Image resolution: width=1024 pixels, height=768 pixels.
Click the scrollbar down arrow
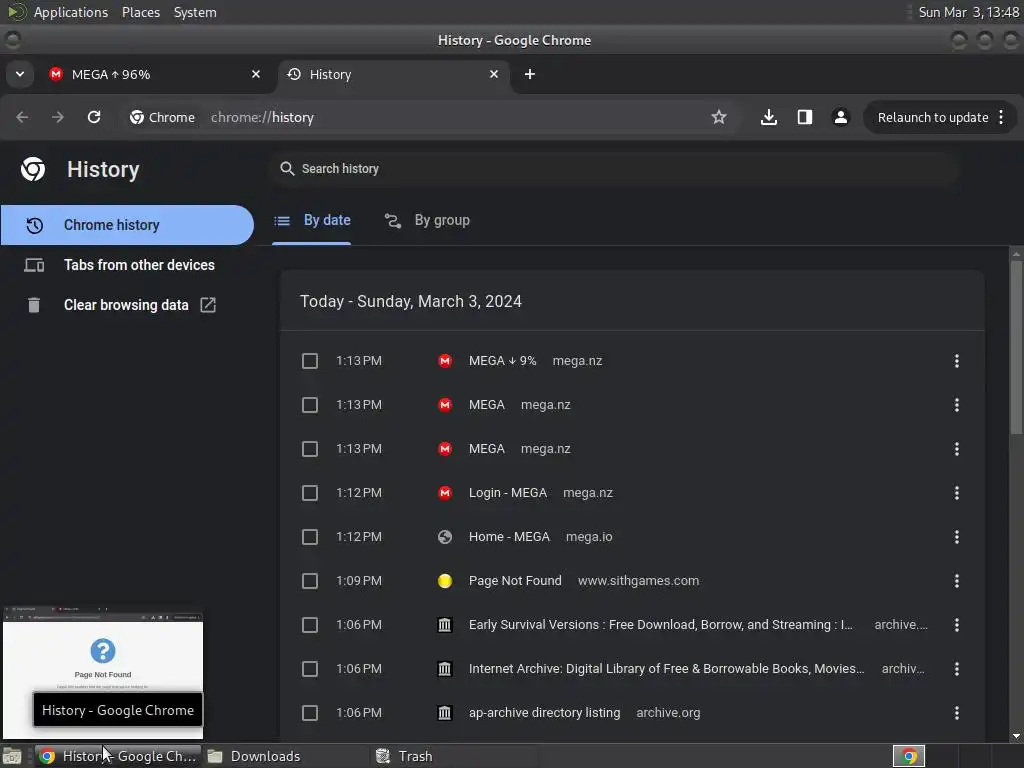pos(1016,736)
